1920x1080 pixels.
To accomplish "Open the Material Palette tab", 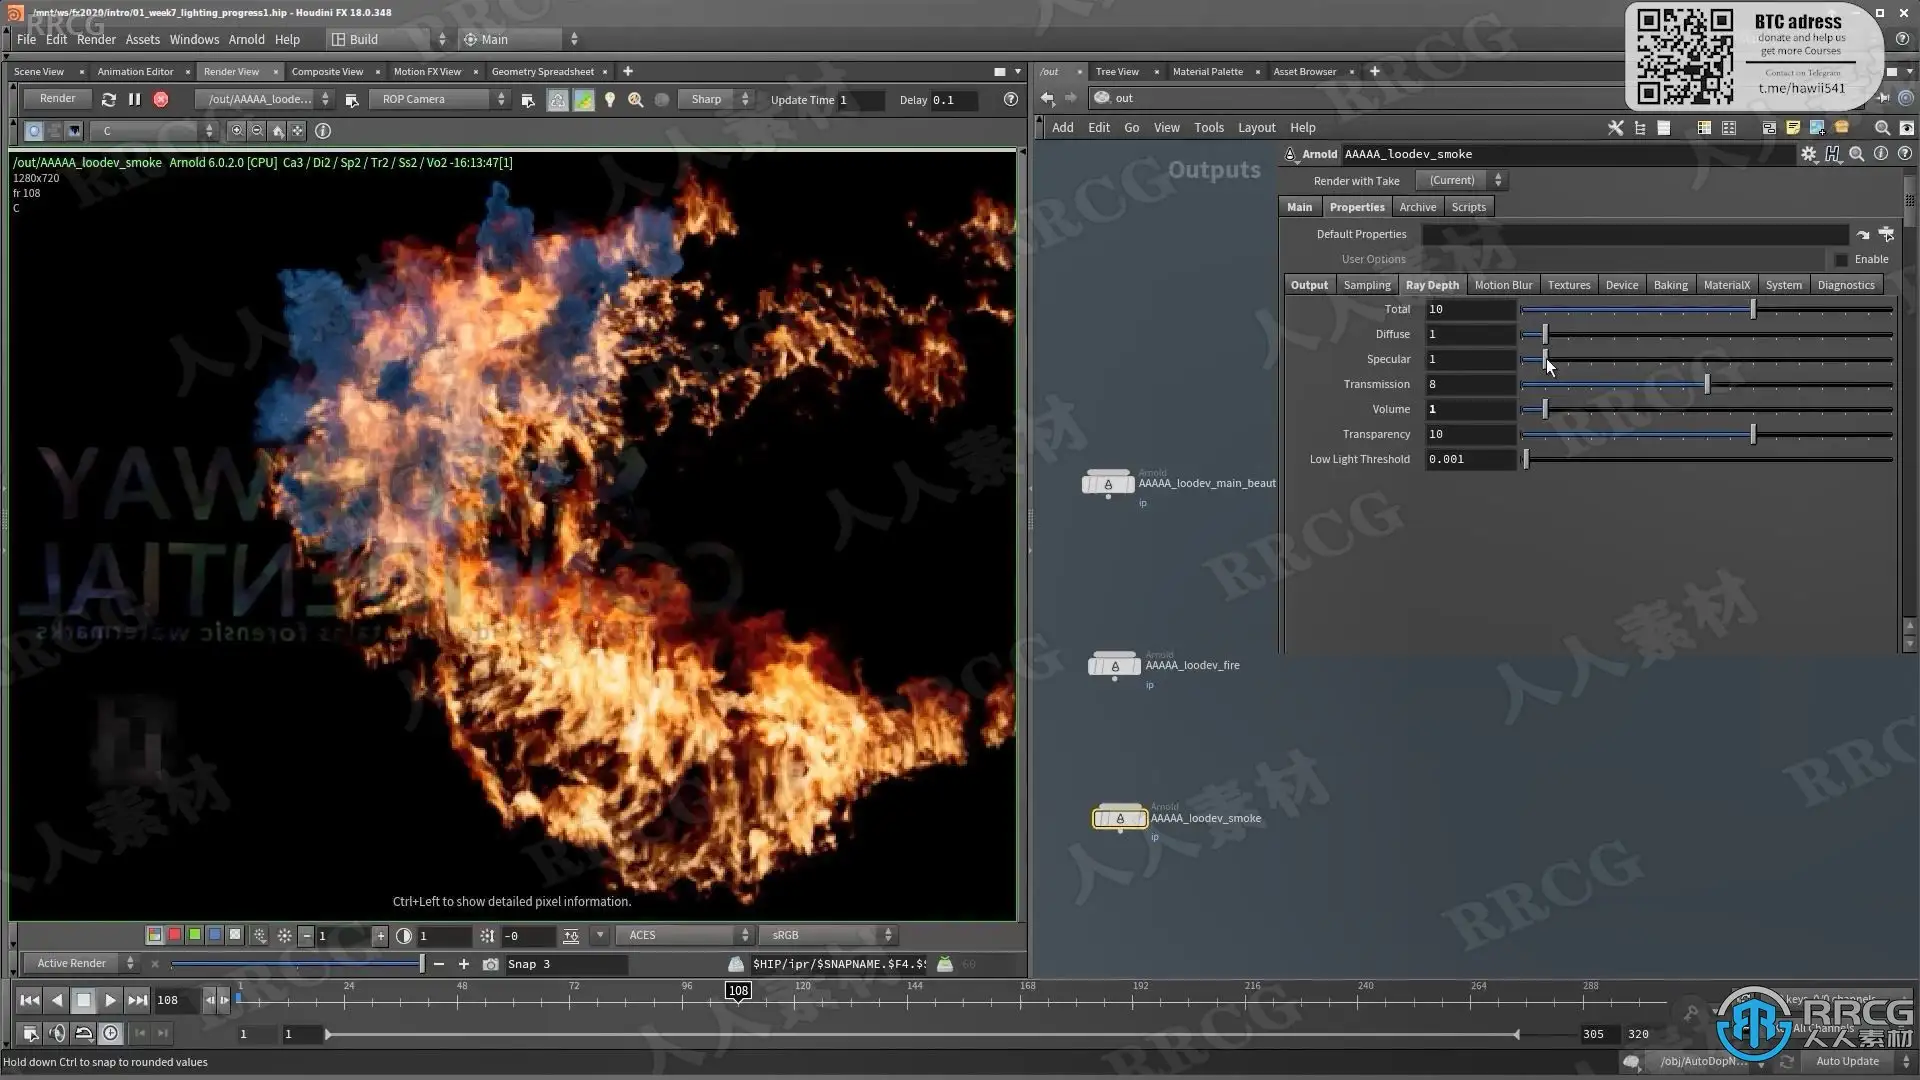I will [x=1207, y=71].
